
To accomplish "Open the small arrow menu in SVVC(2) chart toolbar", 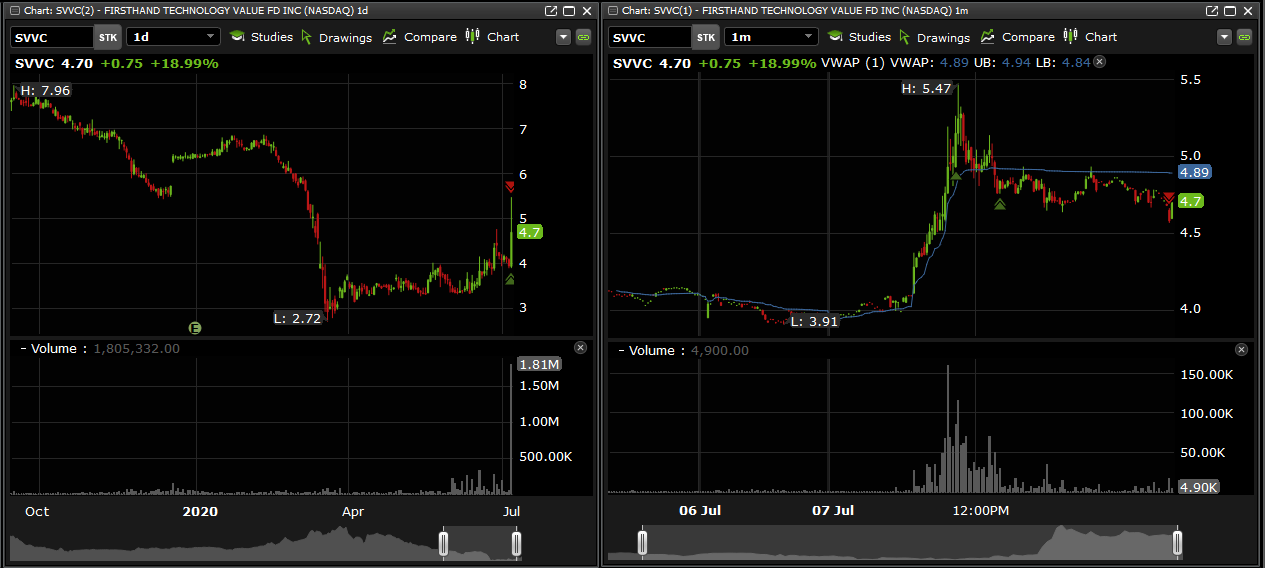I will pyautogui.click(x=563, y=37).
